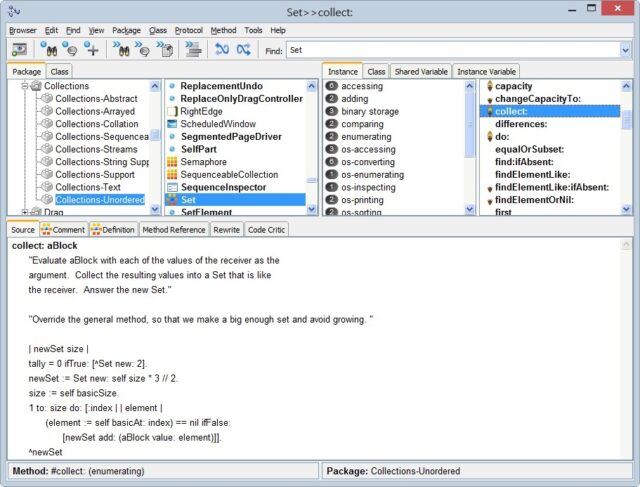Image resolution: width=640 pixels, height=487 pixels.
Task: Click the SequenceInspector window icon
Action: coord(173,187)
